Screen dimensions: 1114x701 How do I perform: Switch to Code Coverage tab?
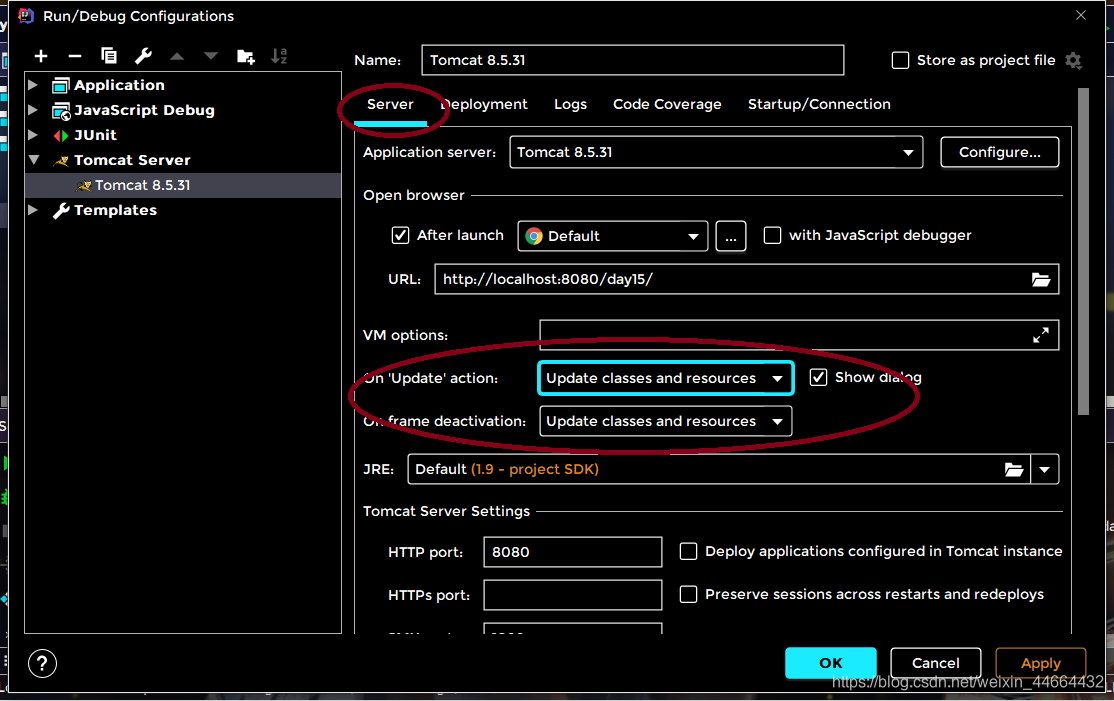click(667, 104)
